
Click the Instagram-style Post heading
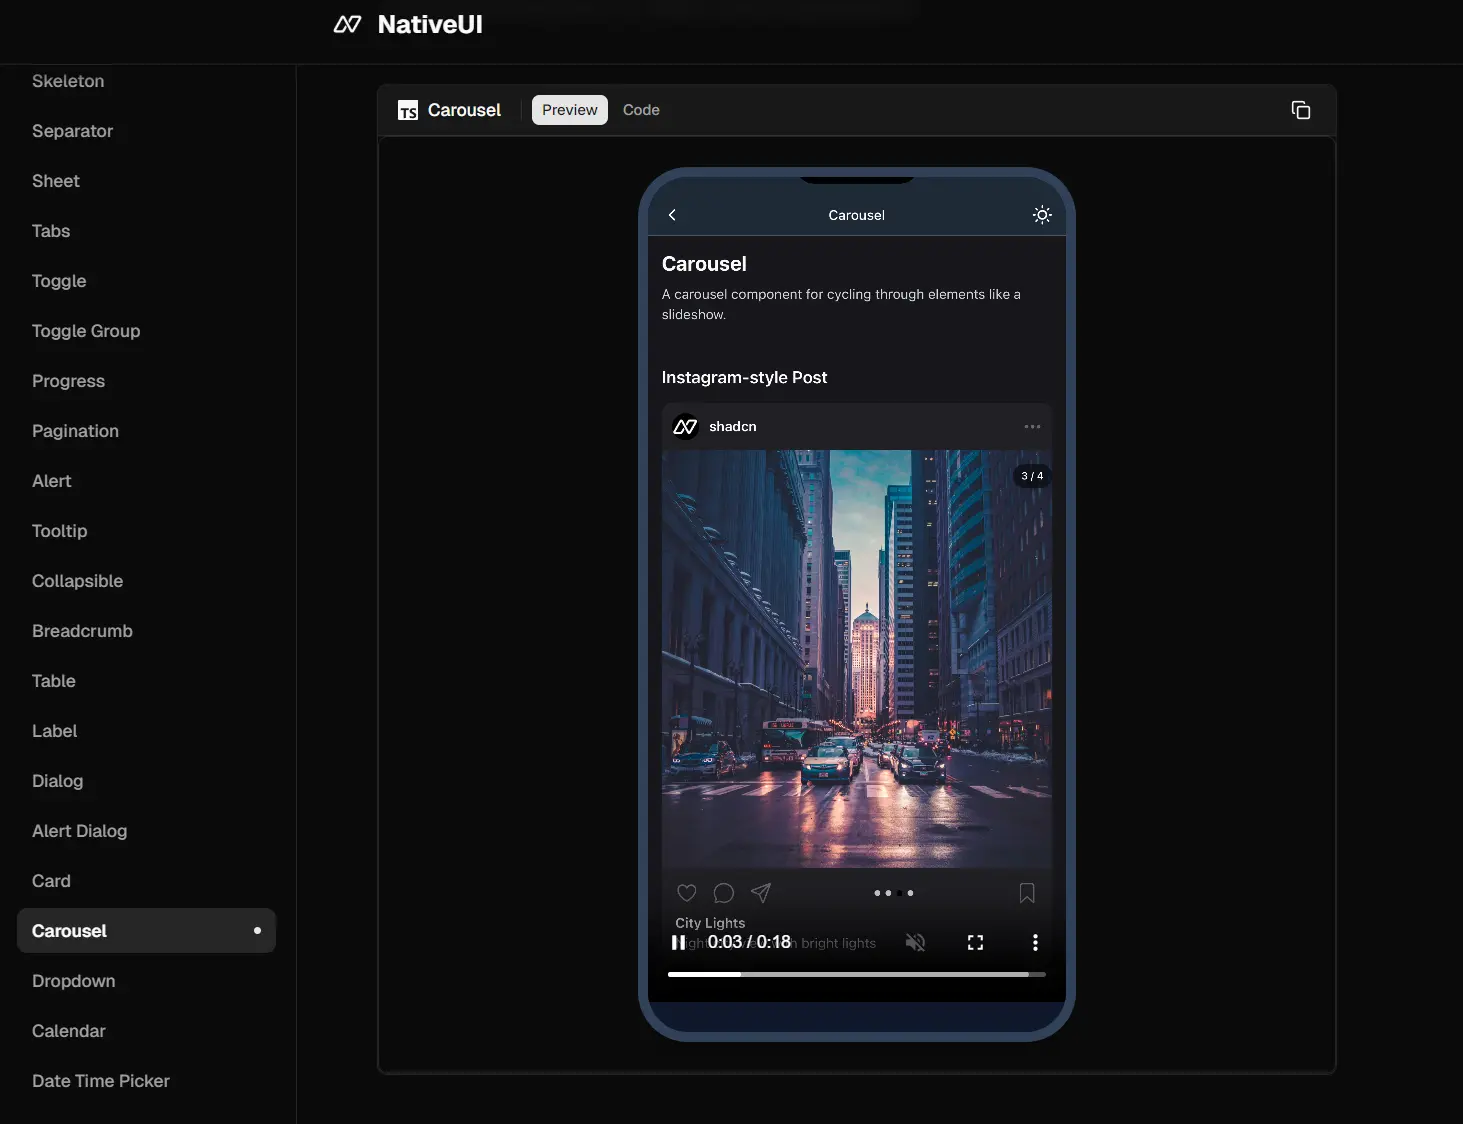coord(744,378)
